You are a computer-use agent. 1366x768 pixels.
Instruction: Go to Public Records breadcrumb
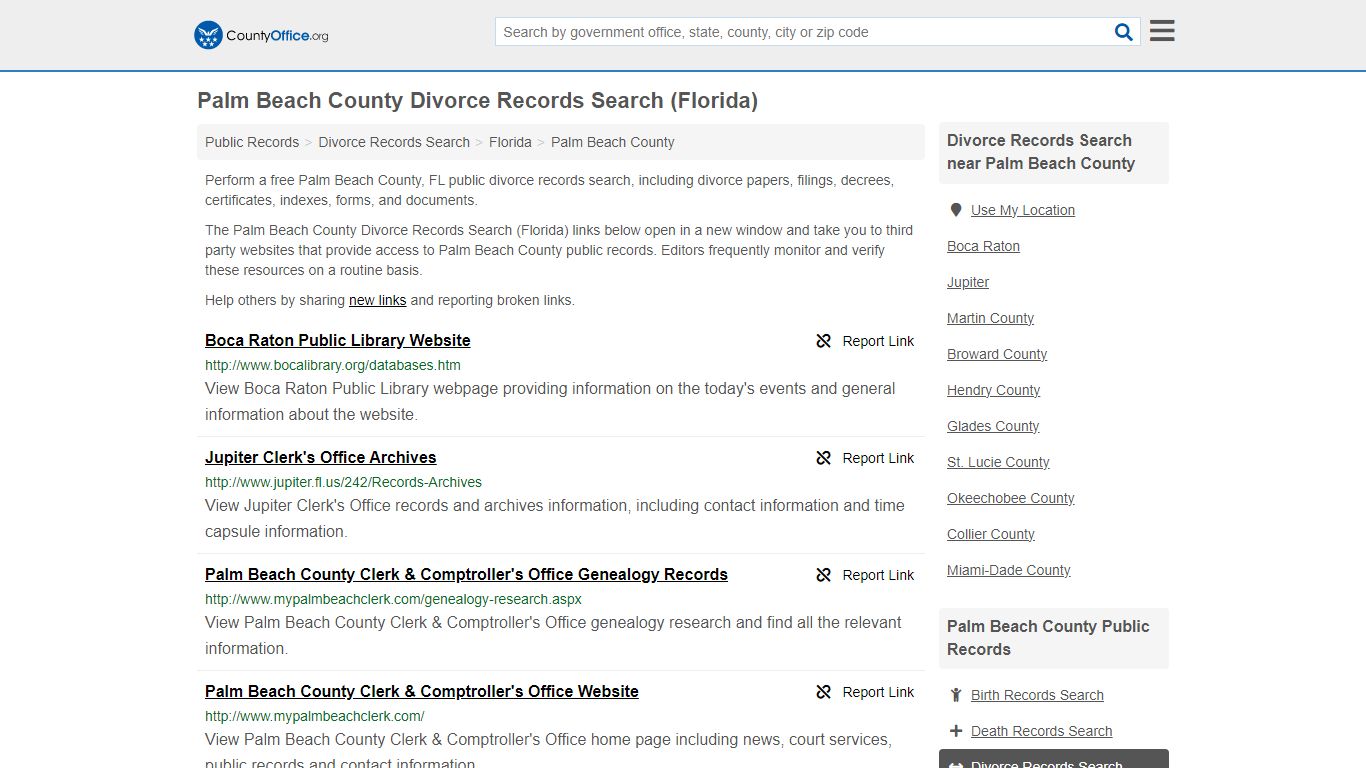tap(252, 142)
